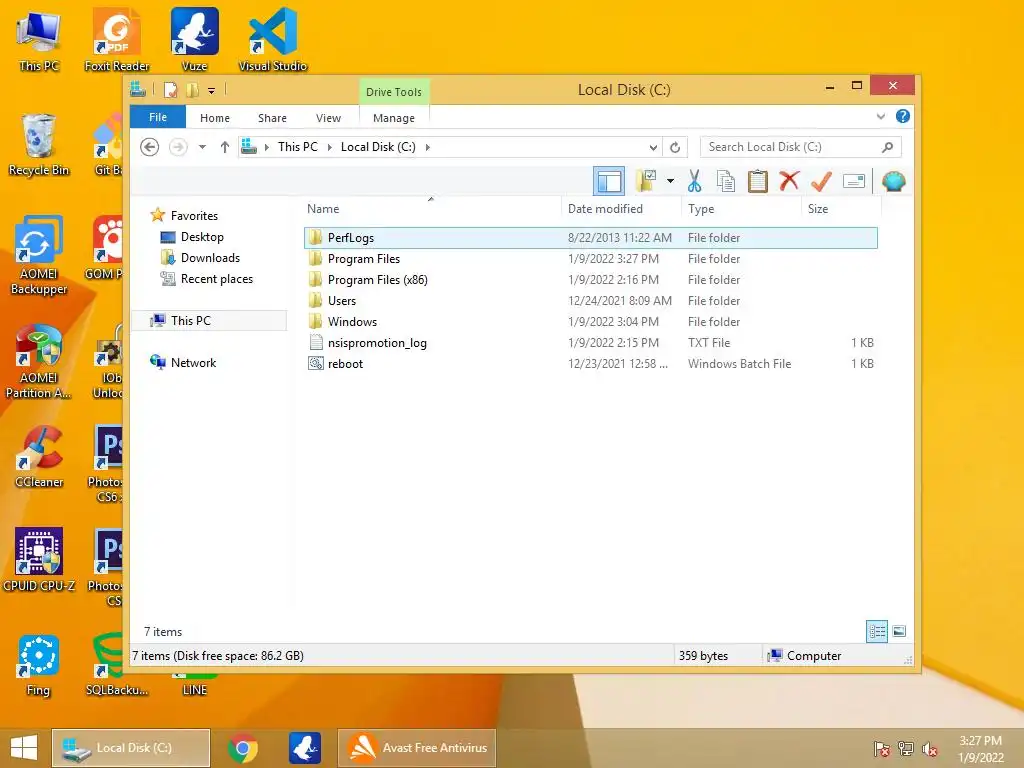Image resolution: width=1024 pixels, height=768 pixels.
Task: Click the folder options toolbar icon
Action: click(x=646, y=181)
